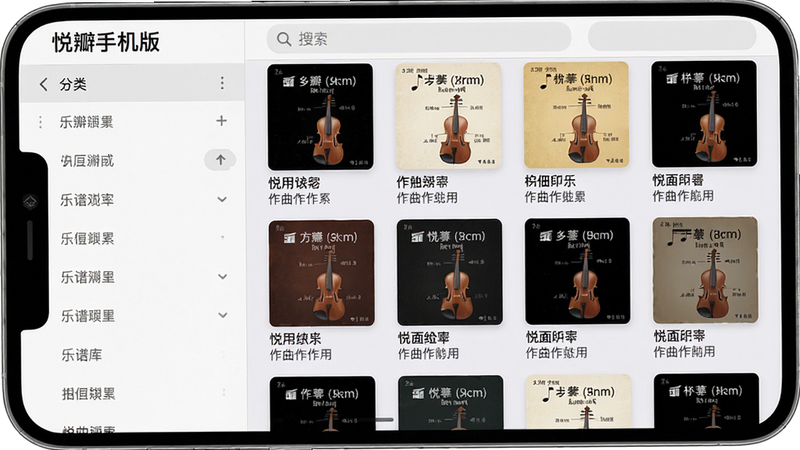Open the cream 步葉 card in the bottom row
This screenshot has height=450, width=800.
click(x=579, y=402)
